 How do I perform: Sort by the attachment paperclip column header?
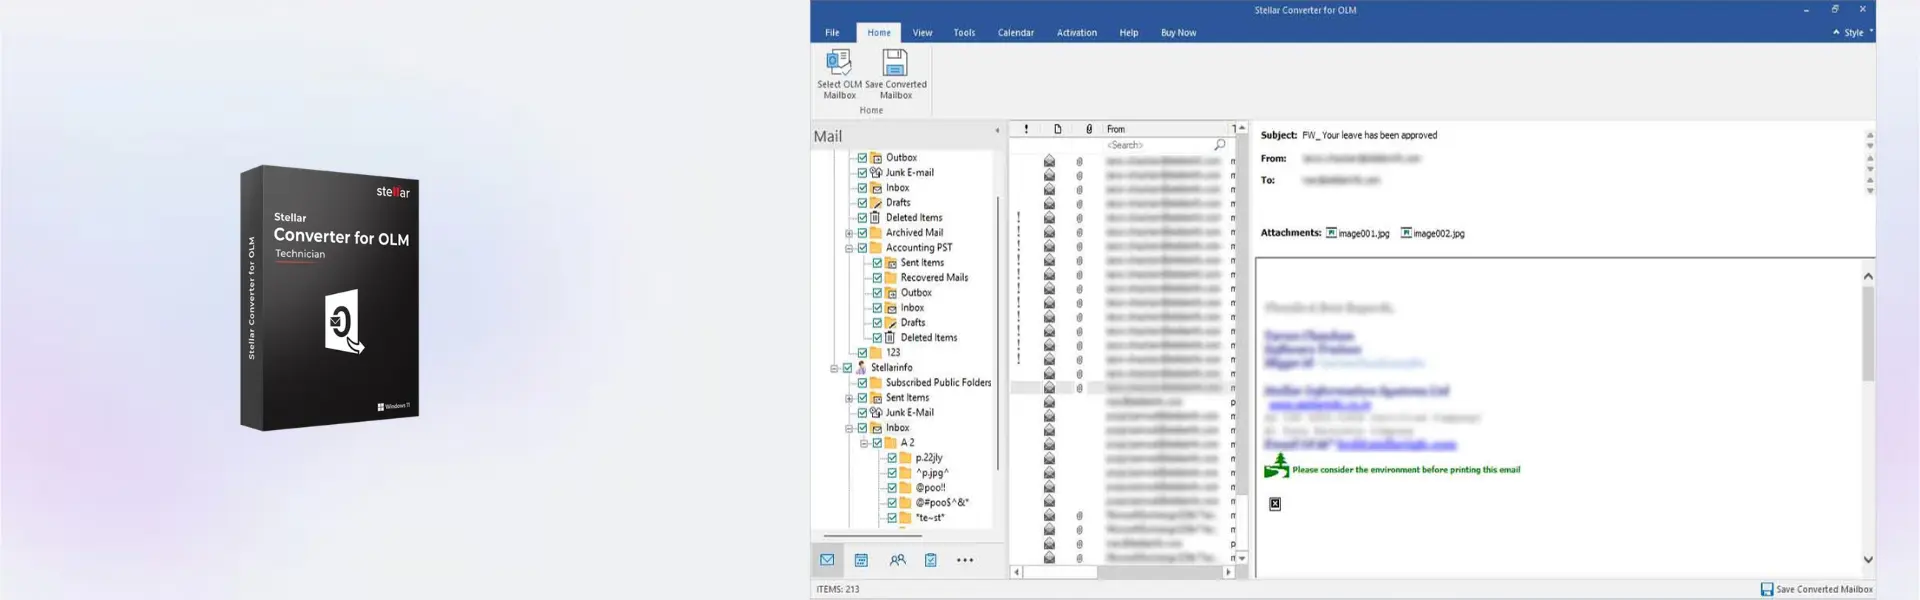pyautogui.click(x=1089, y=129)
